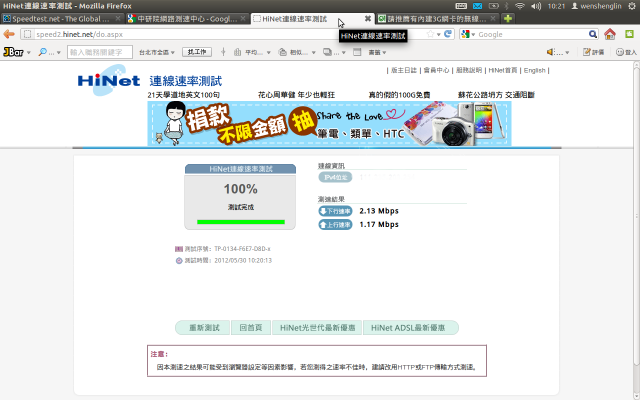Viewport: 640px width, 400px height.
Task: Click the JBar megaphone icon
Action: tap(550, 52)
